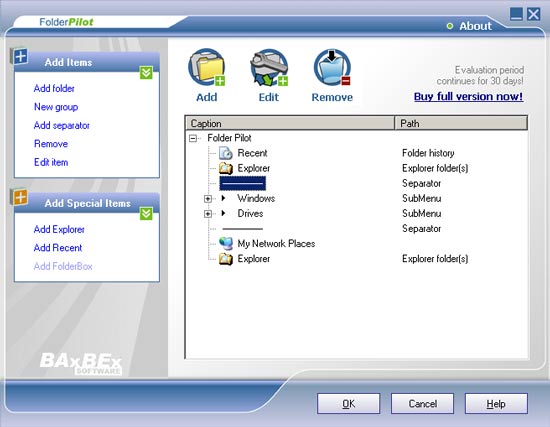Click the blue plus icon beside Add Items
Screen dimensions: 550x427
[19, 56]
